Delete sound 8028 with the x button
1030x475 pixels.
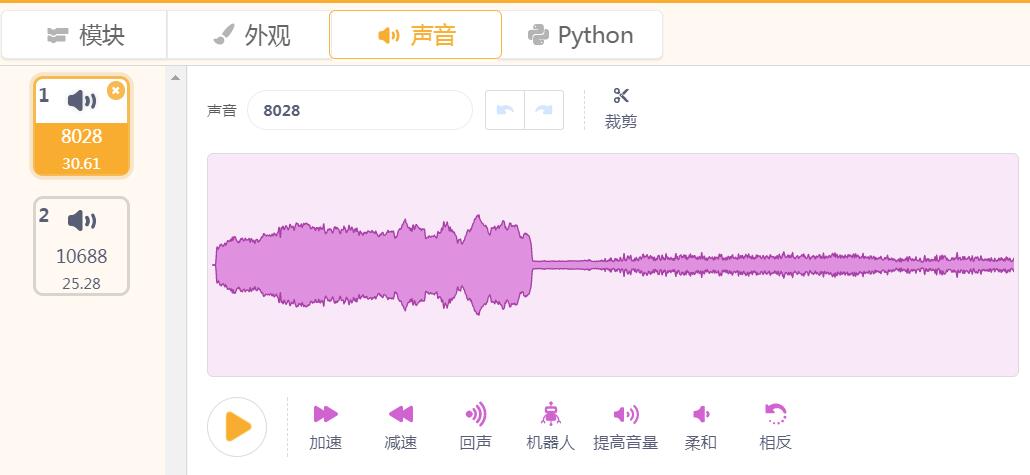tap(116, 91)
